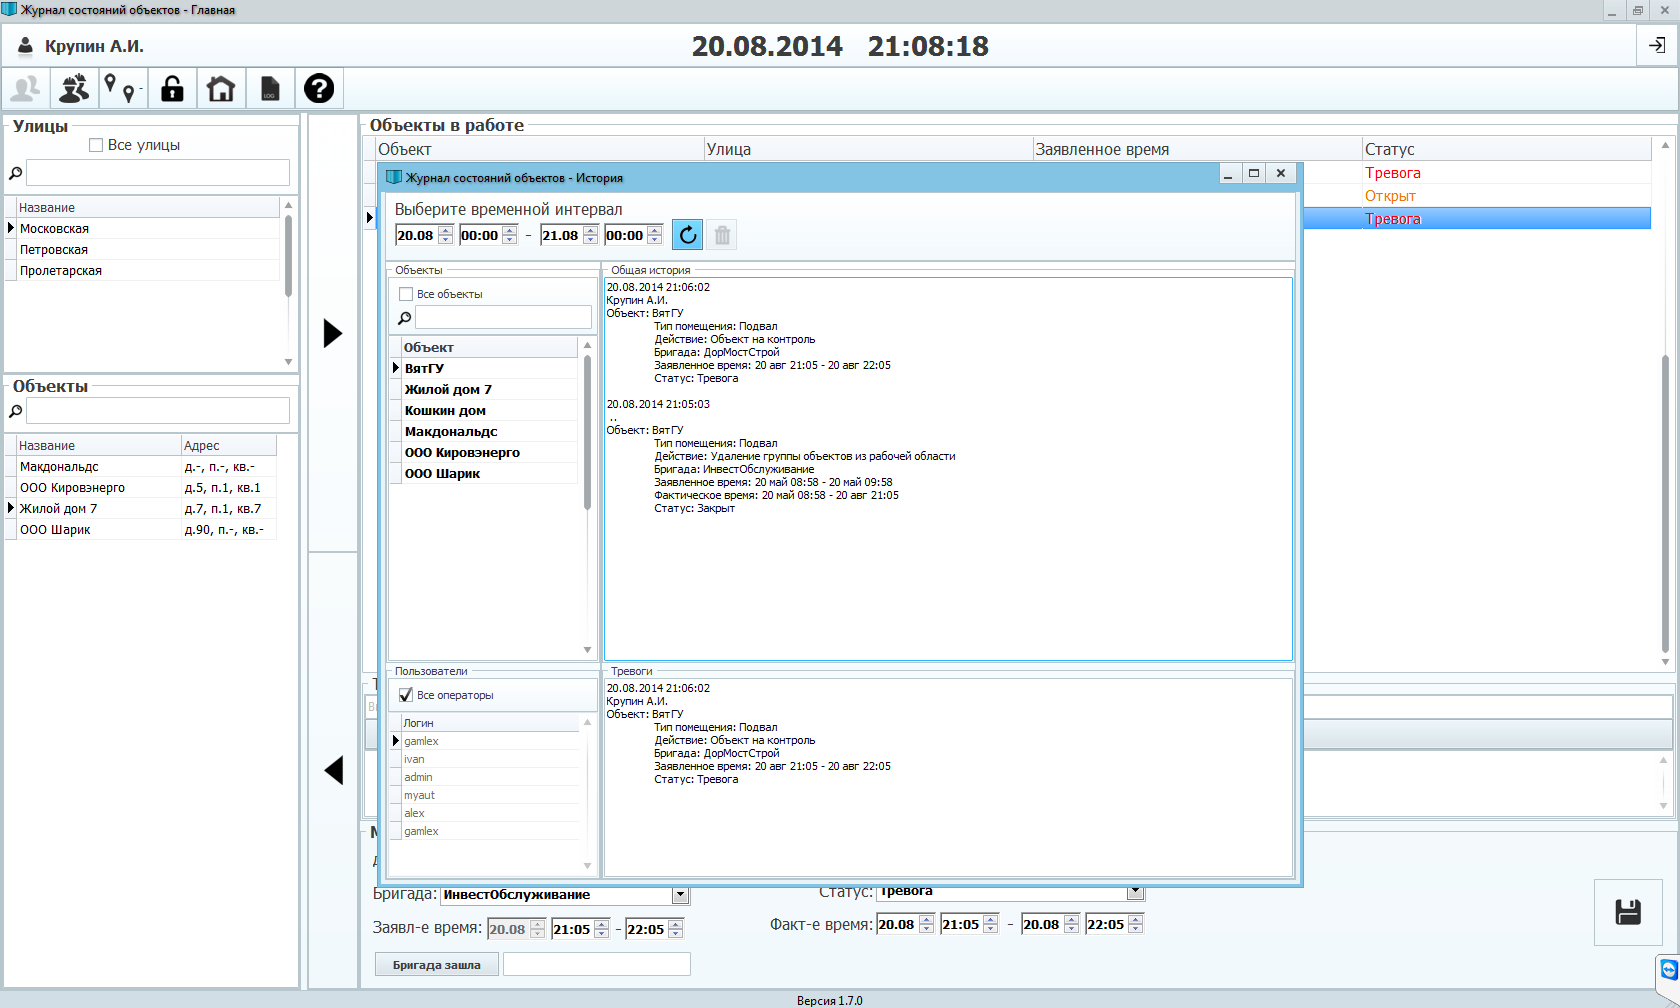Save changes with the floppy disk icon
The image size is (1680, 1008).
pos(1628,912)
